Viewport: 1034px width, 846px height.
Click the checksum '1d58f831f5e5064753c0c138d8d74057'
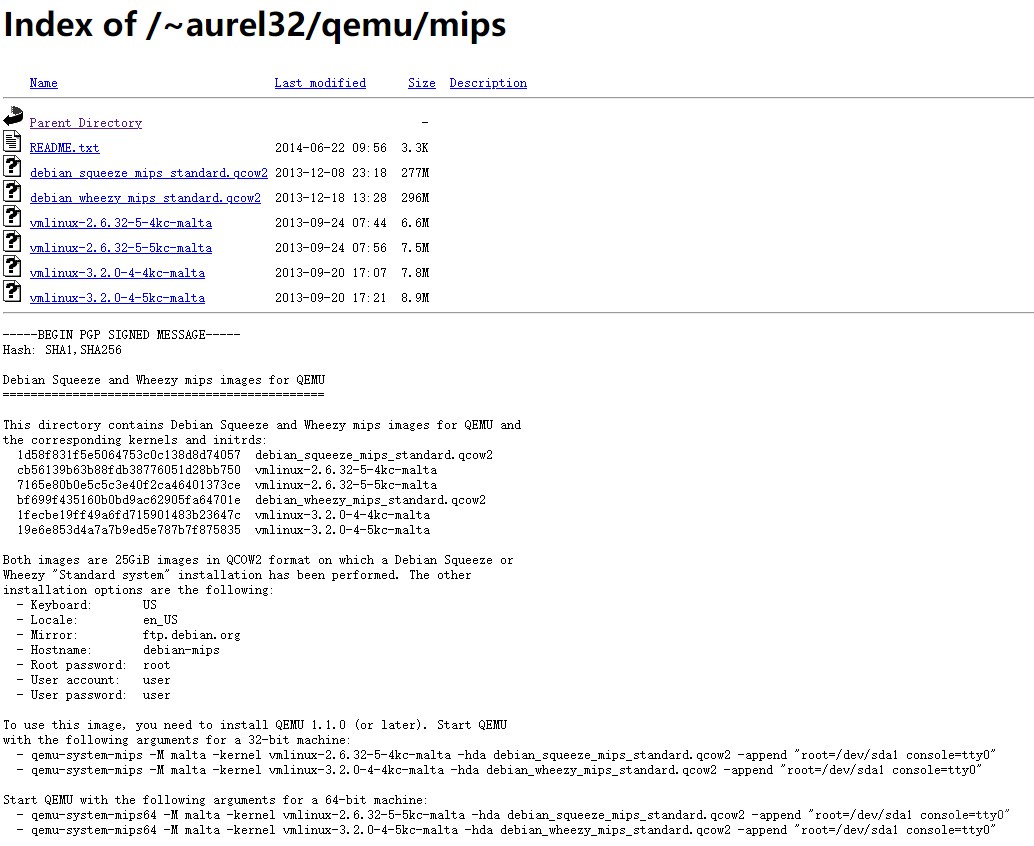pyautogui.click(x=129, y=455)
